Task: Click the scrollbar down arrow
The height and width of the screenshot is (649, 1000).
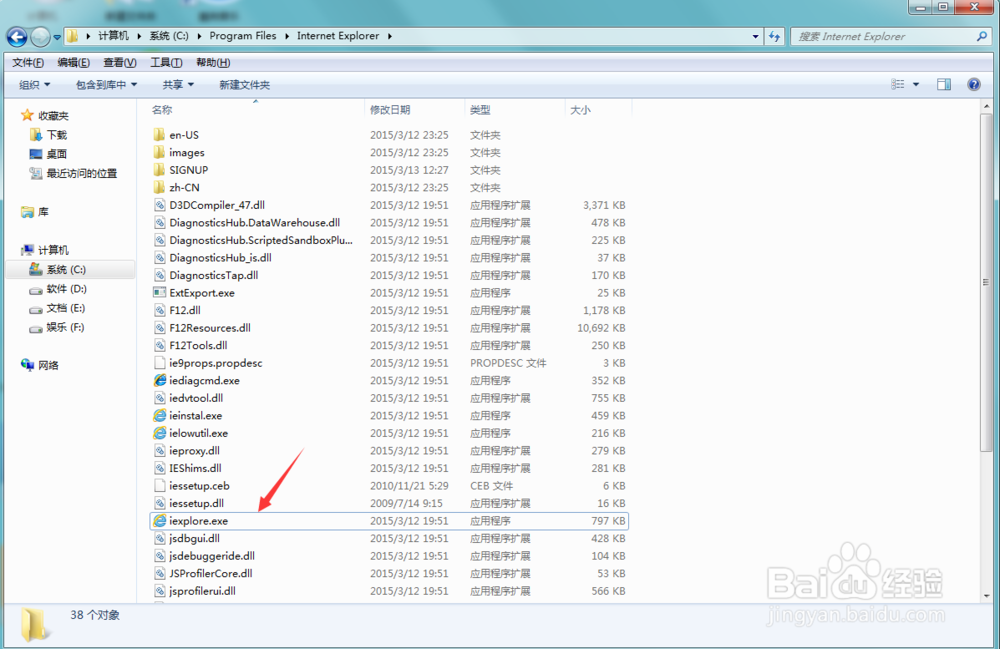Action: (x=987, y=595)
